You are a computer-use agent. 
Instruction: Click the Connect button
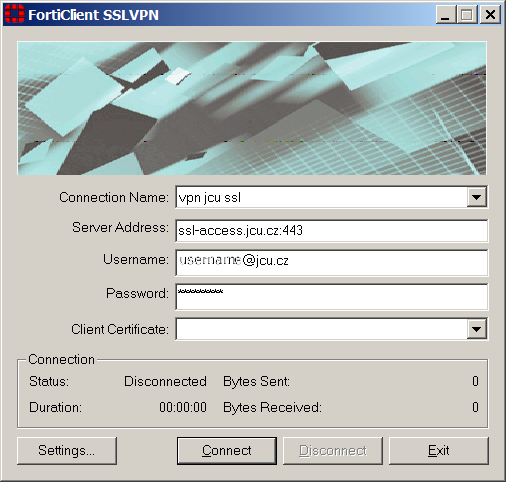point(227,451)
